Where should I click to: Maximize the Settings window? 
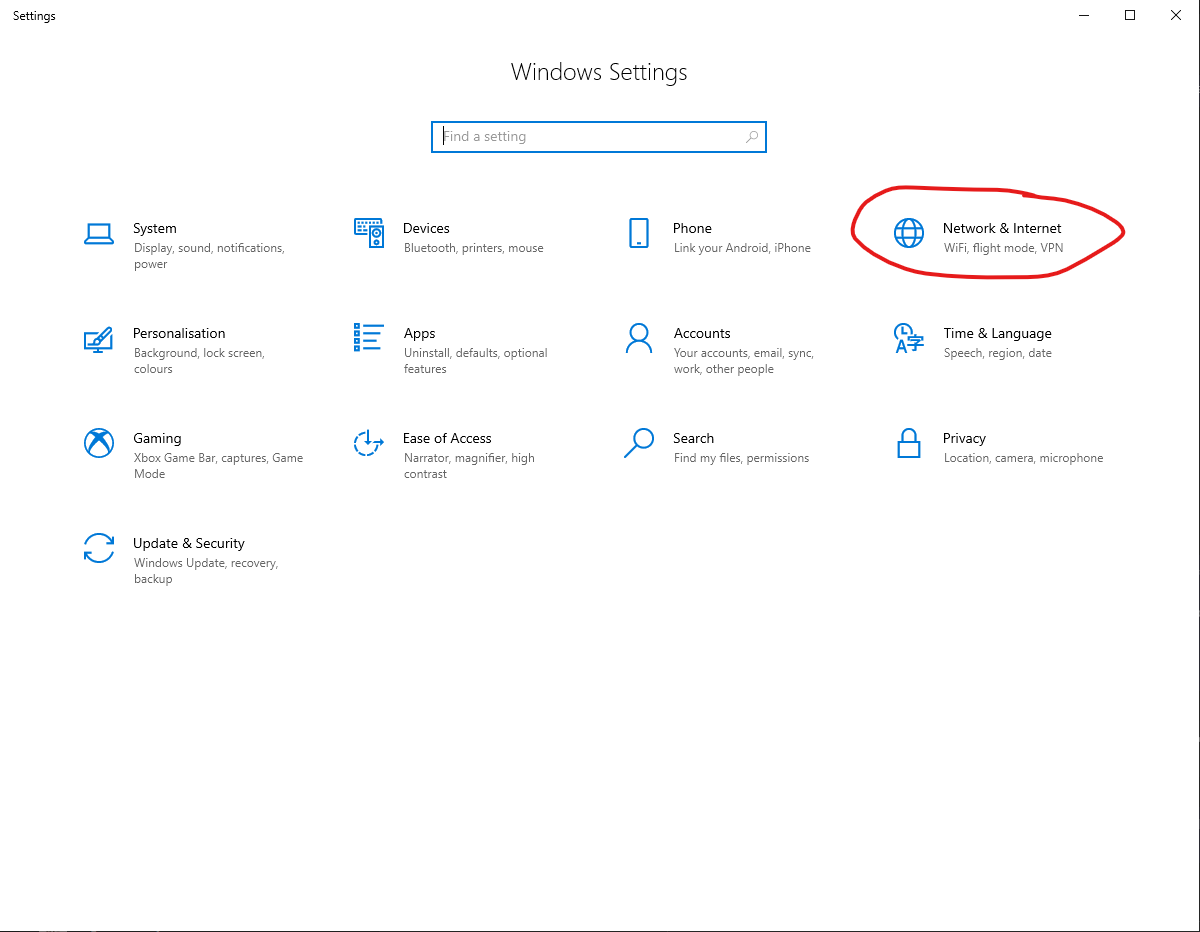[1130, 15]
